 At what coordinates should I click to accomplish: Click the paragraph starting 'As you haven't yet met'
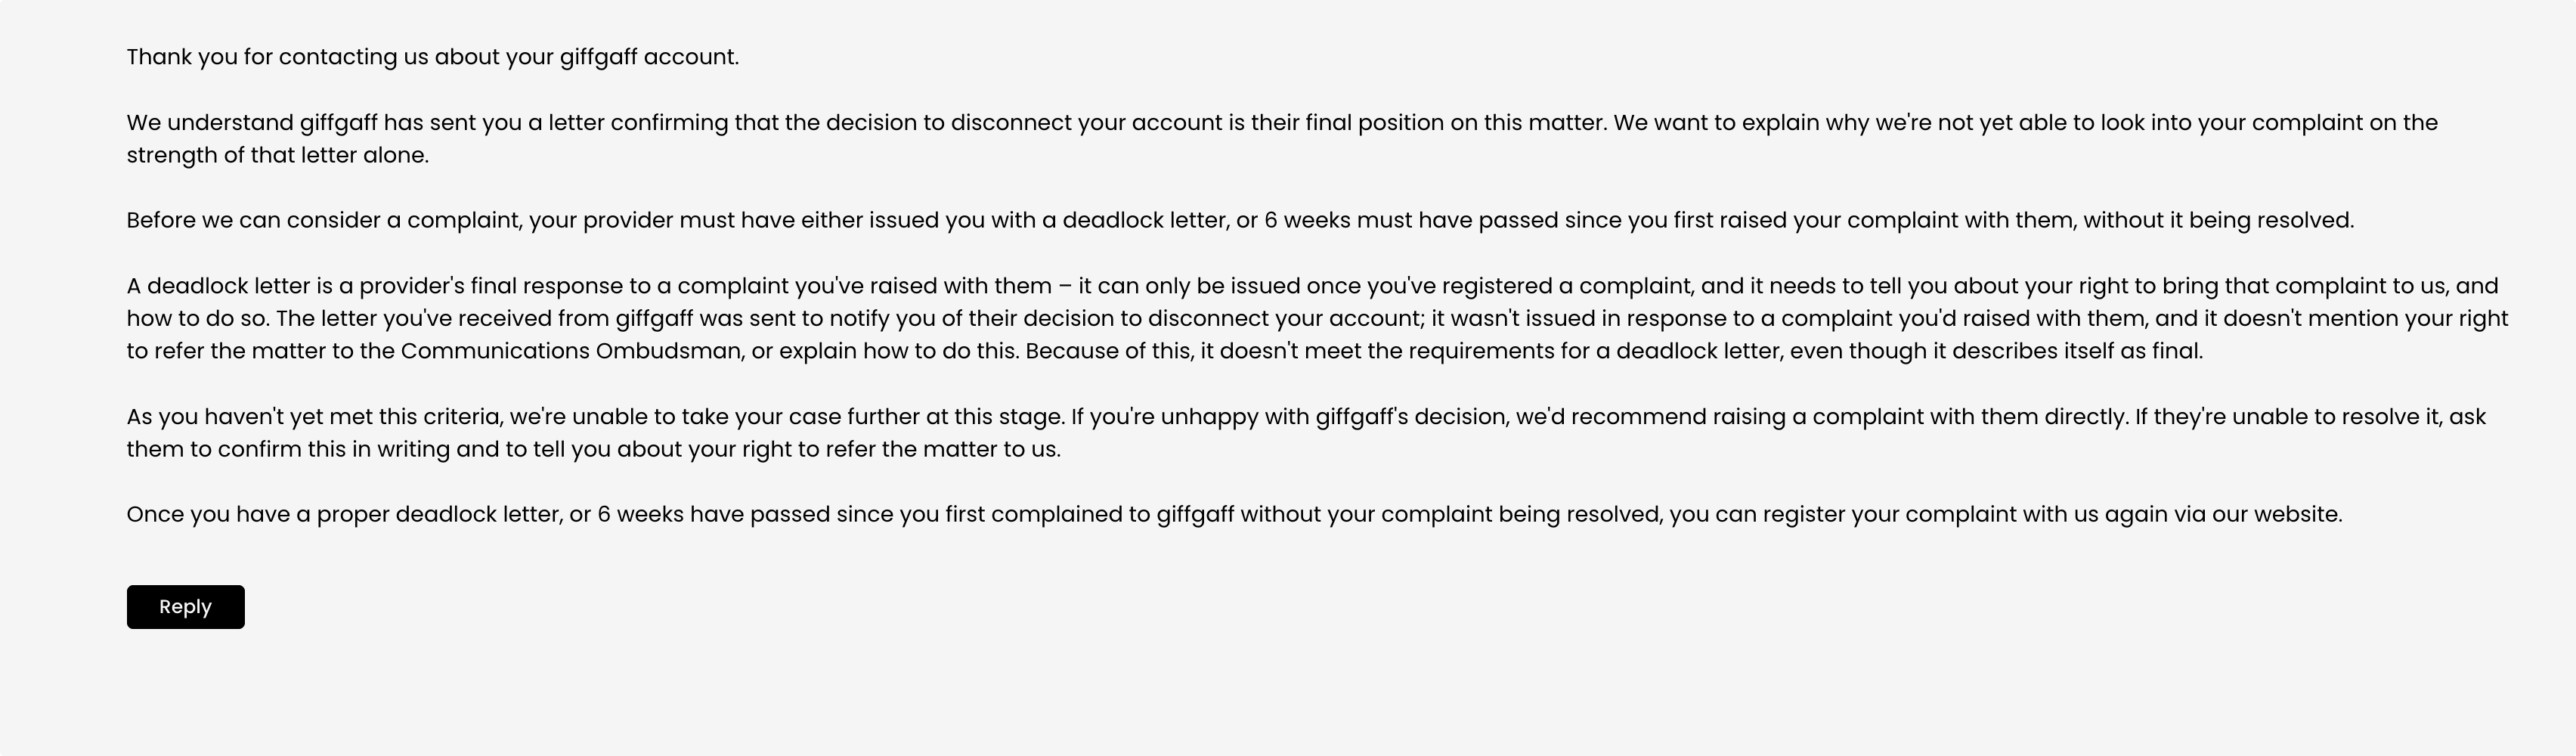tap(1306, 433)
